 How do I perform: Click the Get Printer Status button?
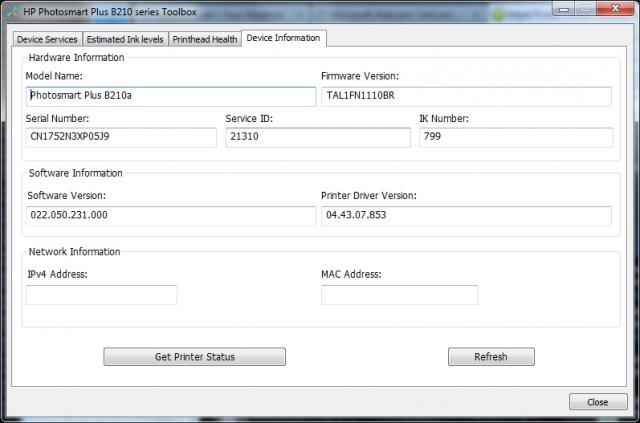coord(195,356)
